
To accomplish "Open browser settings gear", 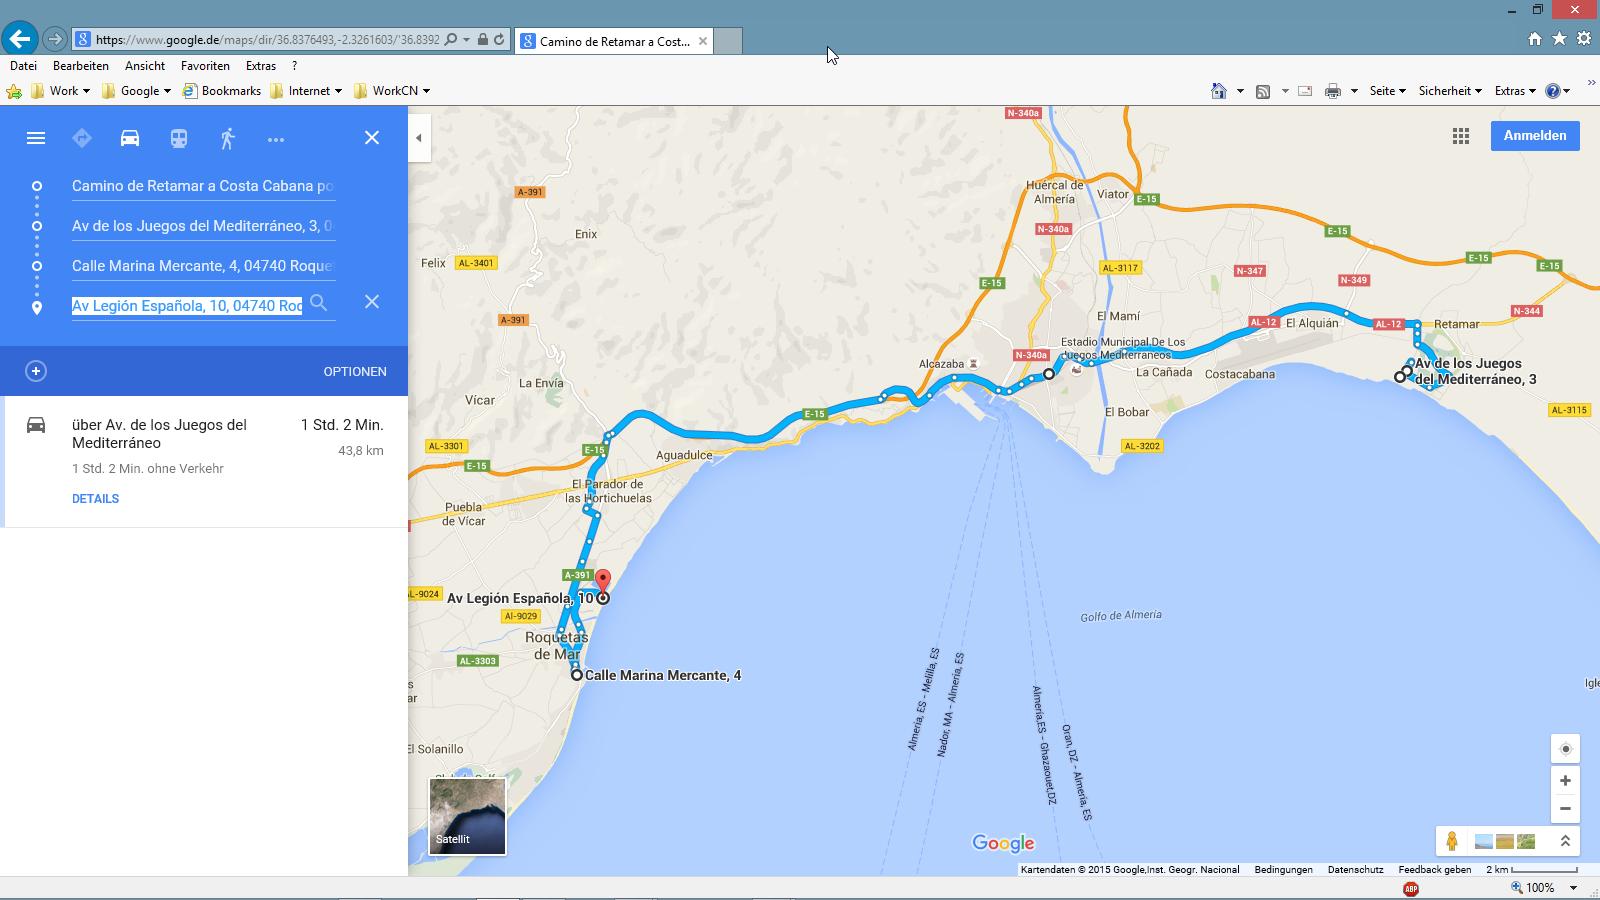I will click(1584, 39).
